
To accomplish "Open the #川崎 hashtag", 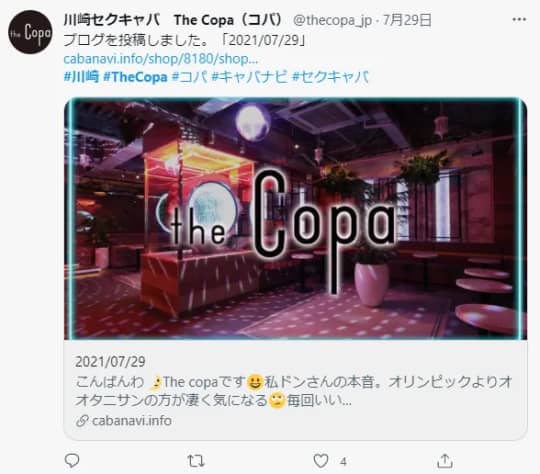I will point(82,77).
